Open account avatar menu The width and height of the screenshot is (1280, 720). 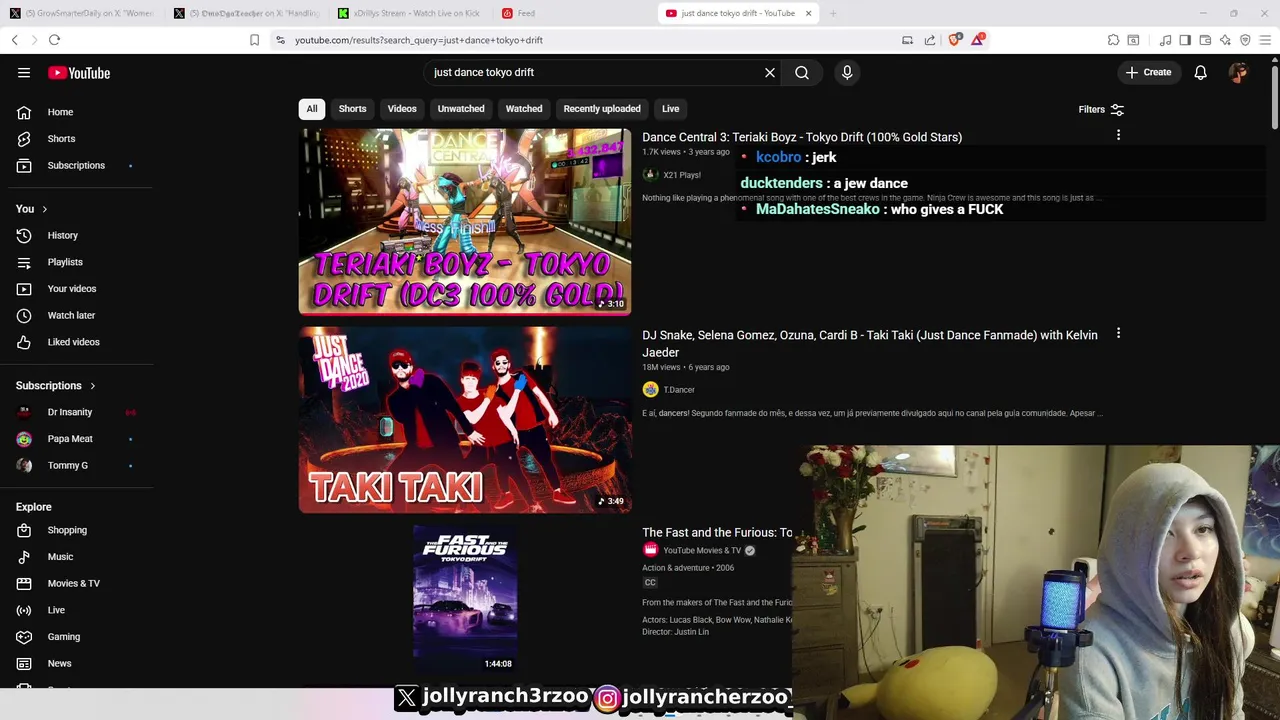pos(1238,73)
